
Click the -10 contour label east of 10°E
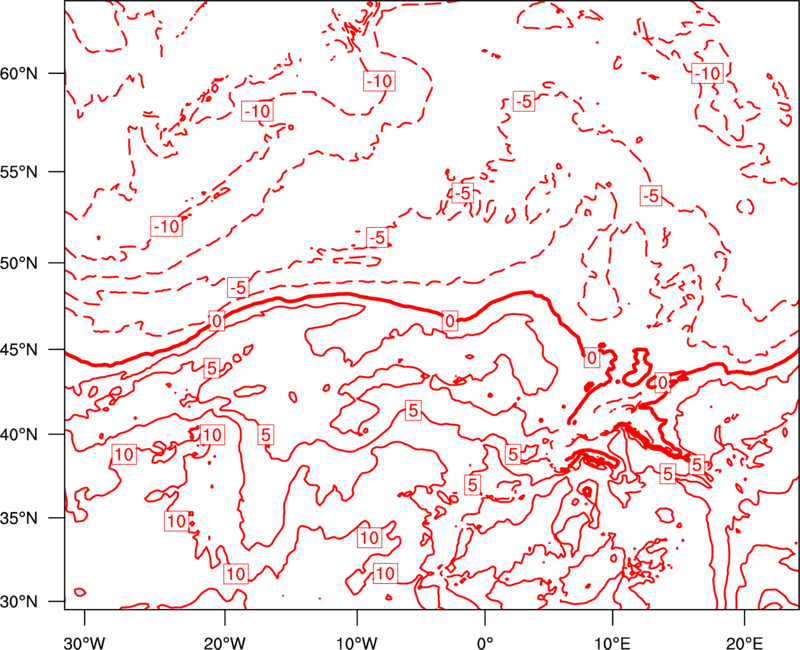pos(707,74)
